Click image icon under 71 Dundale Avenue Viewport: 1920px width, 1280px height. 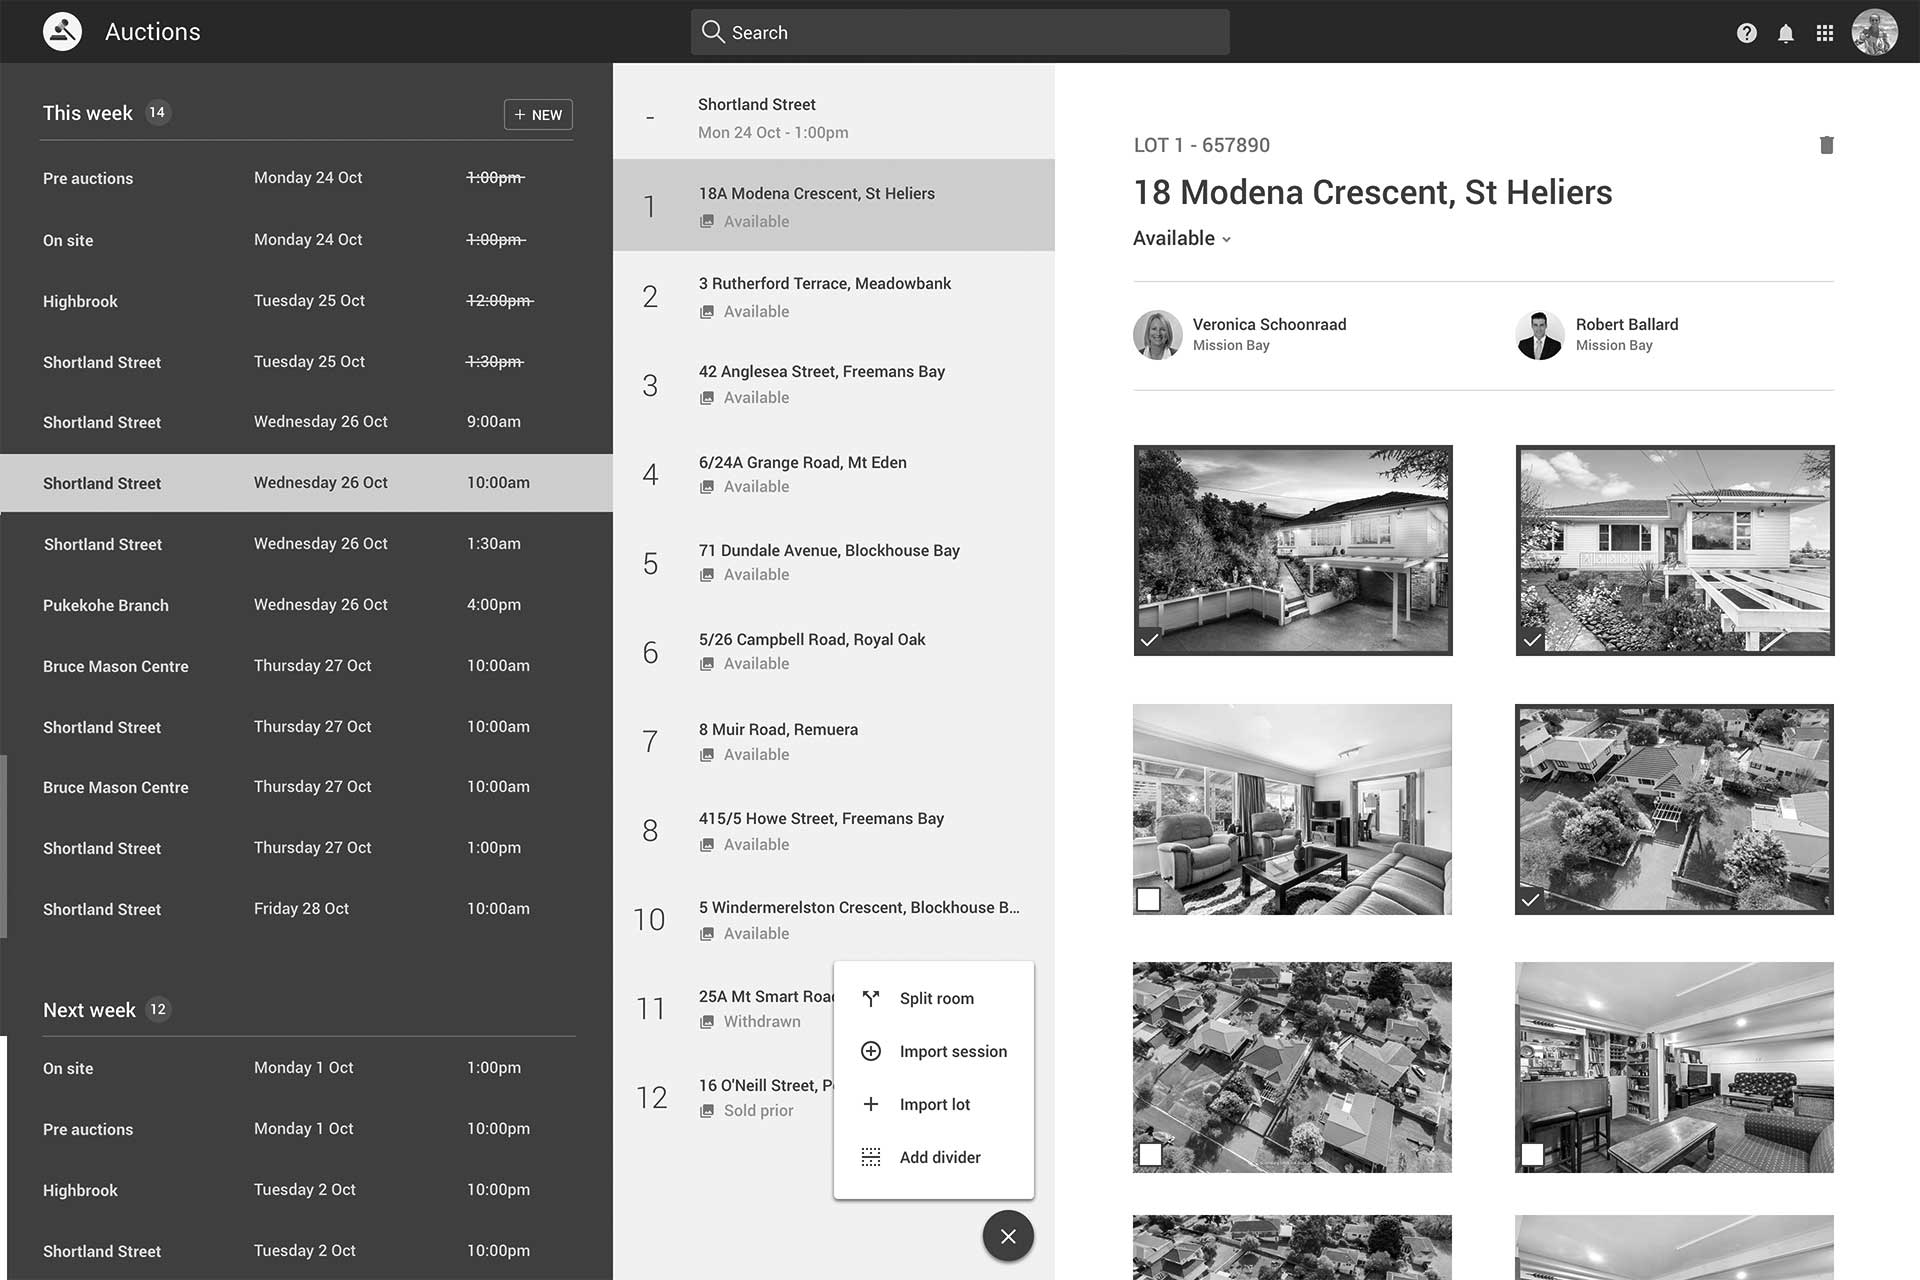(x=707, y=575)
